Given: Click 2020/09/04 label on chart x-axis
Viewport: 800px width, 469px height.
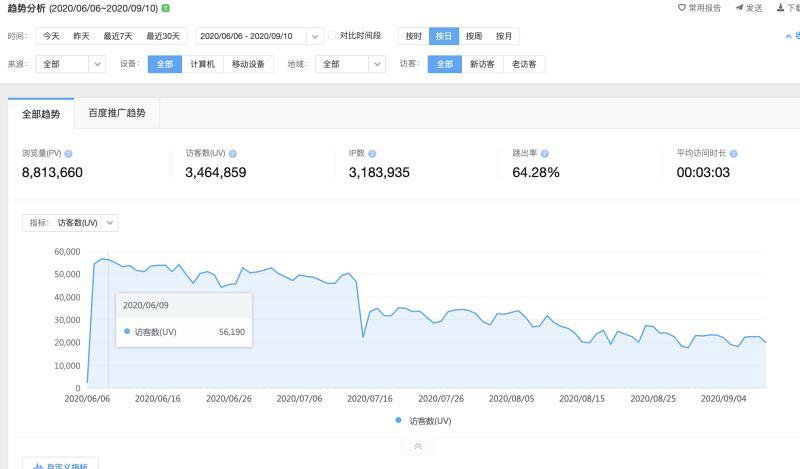Looking at the screenshot, I should (x=723, y=399).
